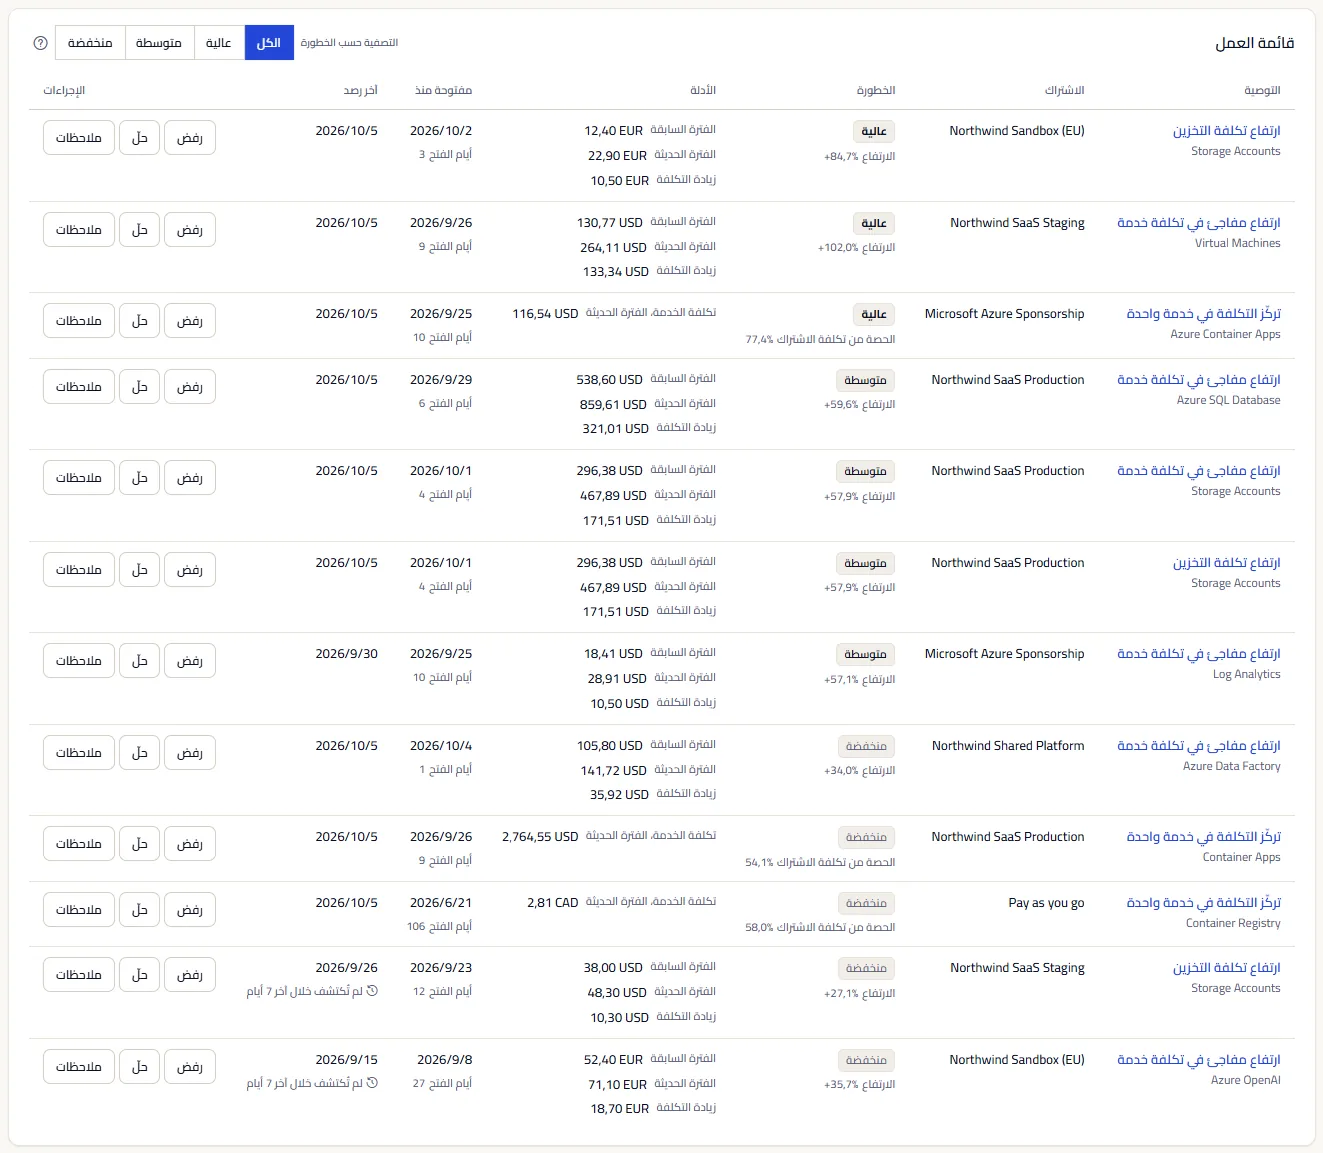The width and height of the screenshot is (1323, 1153).
Task: Click رفض in Azure SQL Database row
Action: [190, 387]
